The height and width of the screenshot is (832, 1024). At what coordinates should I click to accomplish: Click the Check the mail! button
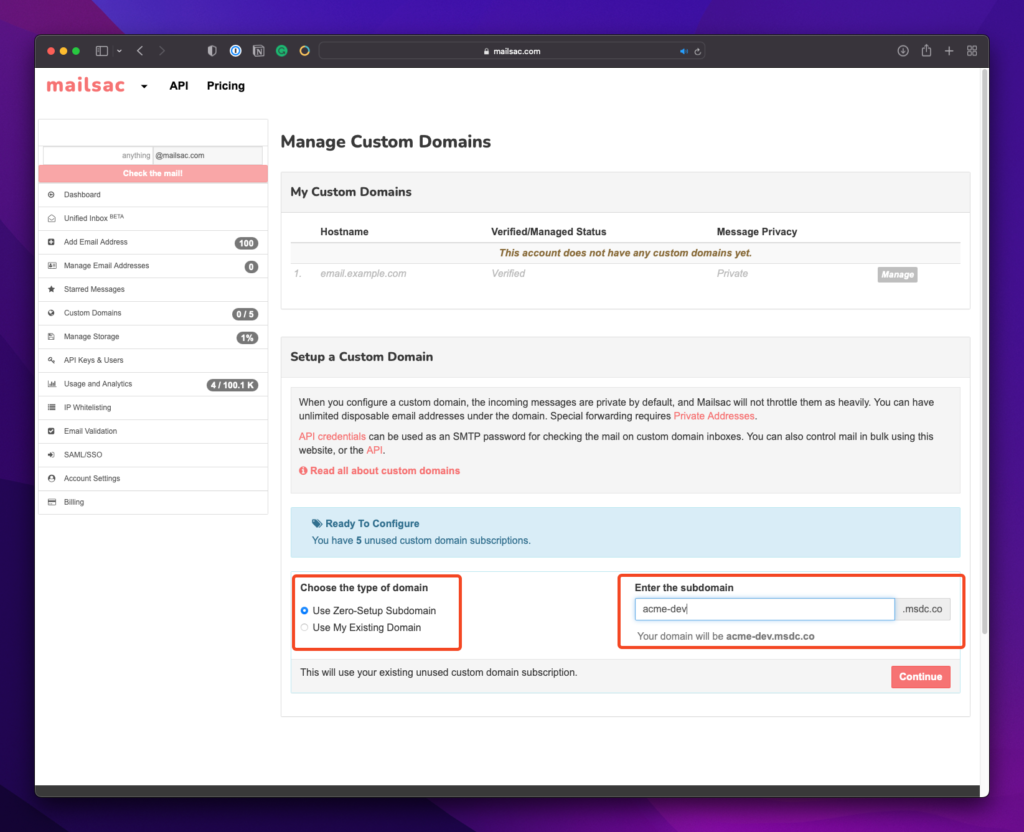[x=153, y=174]
